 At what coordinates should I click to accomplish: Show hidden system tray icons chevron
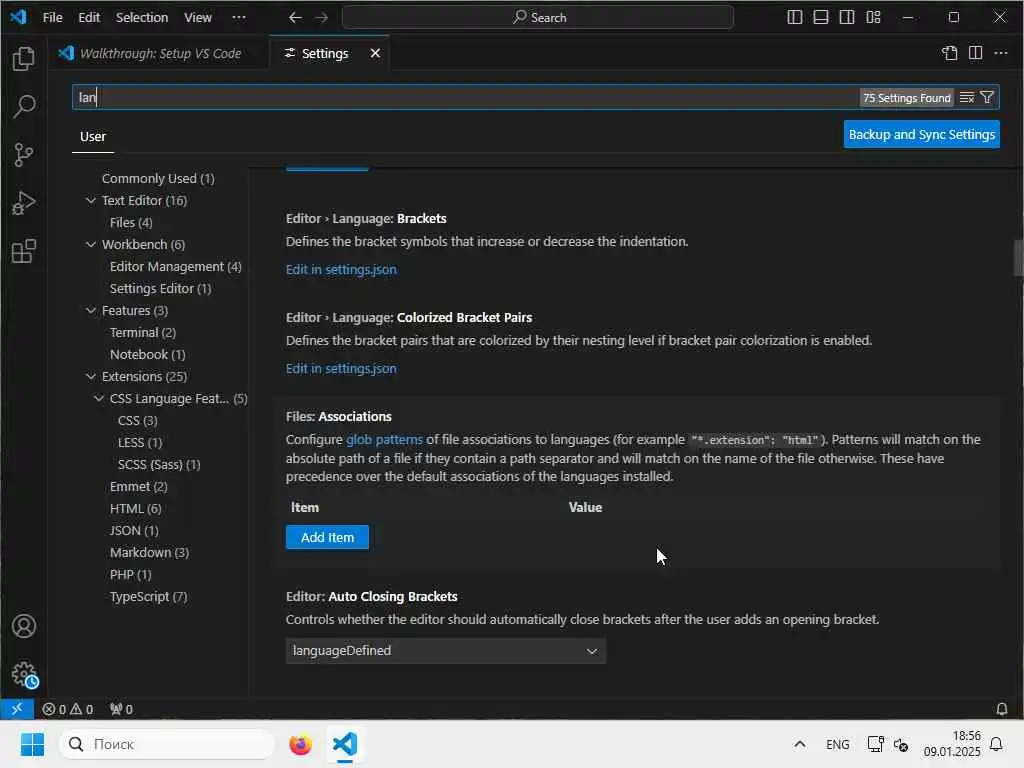click(799, 744)
